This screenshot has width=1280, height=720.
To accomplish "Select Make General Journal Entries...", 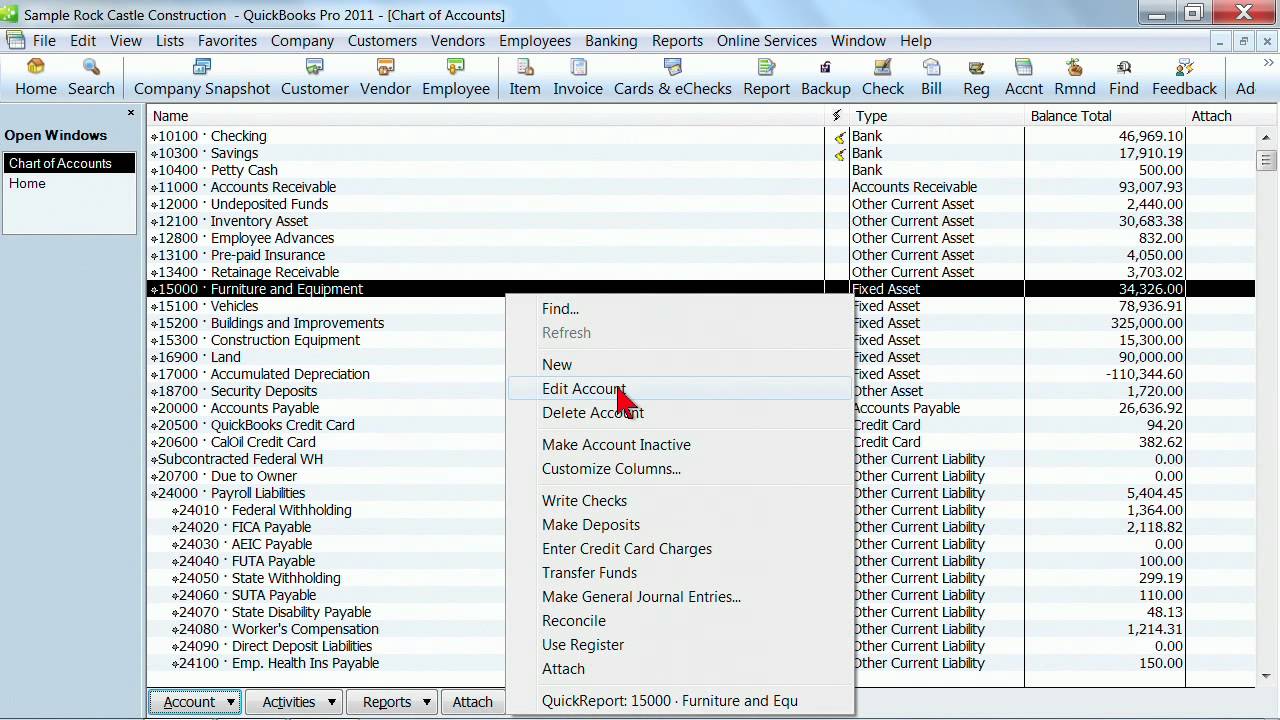I will point(680,597).
